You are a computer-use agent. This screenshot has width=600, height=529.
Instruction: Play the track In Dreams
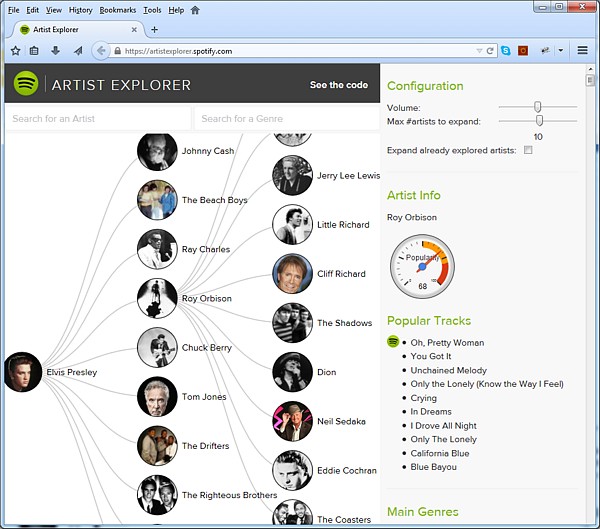(431, 411)
